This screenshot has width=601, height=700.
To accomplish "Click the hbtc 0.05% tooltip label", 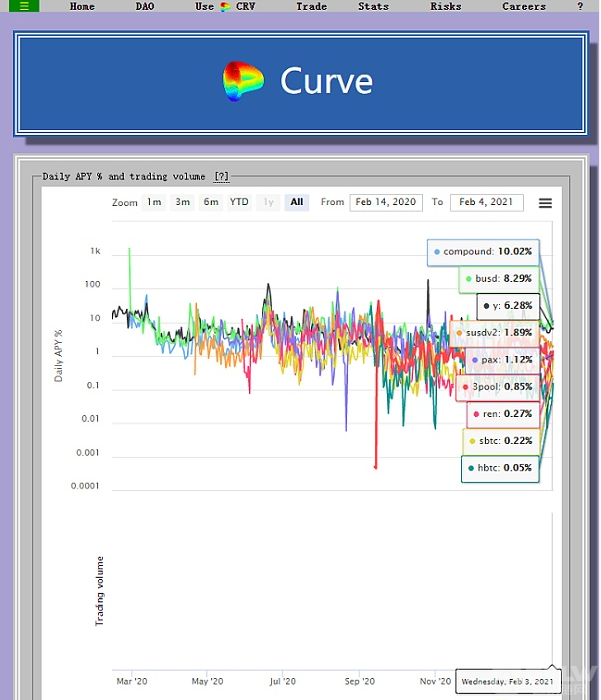I will pyautogui.click(x=500, y=468).
